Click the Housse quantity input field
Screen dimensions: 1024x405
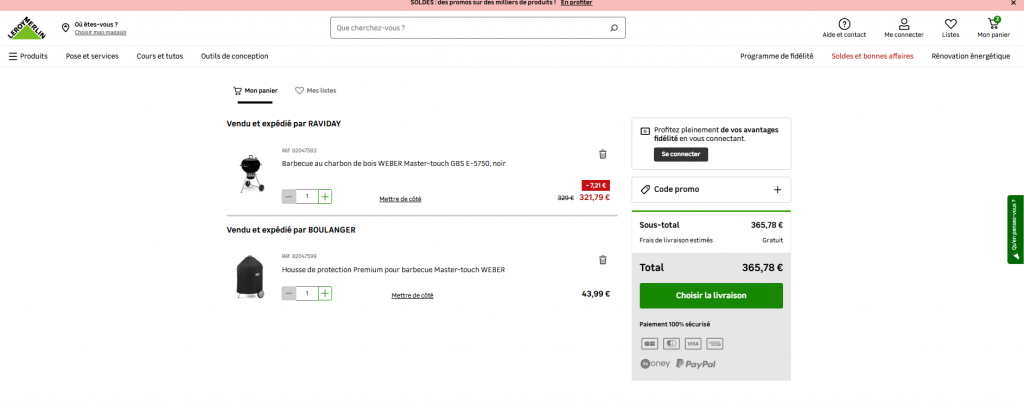[307, 294]
